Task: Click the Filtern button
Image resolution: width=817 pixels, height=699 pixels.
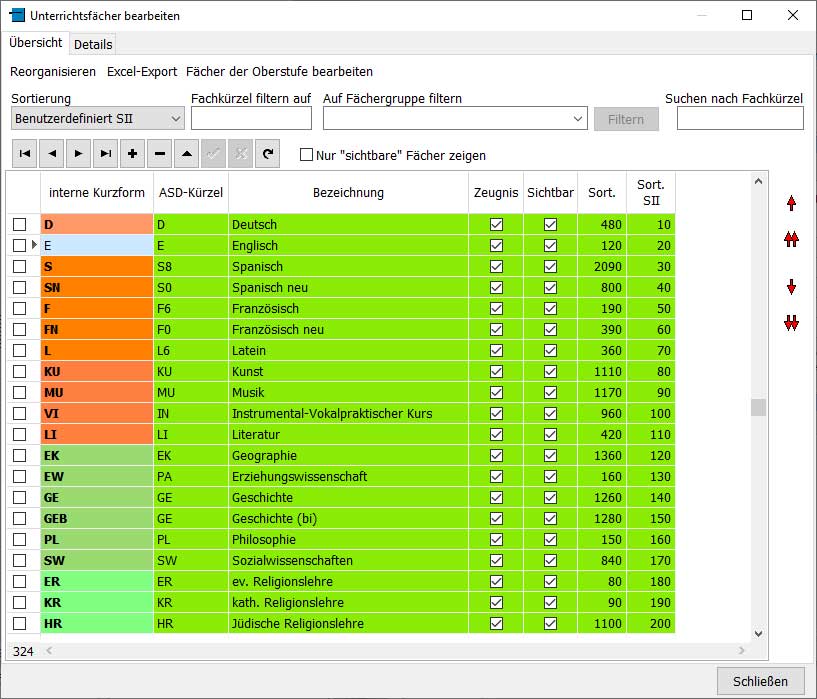Action: coord(626,119)
